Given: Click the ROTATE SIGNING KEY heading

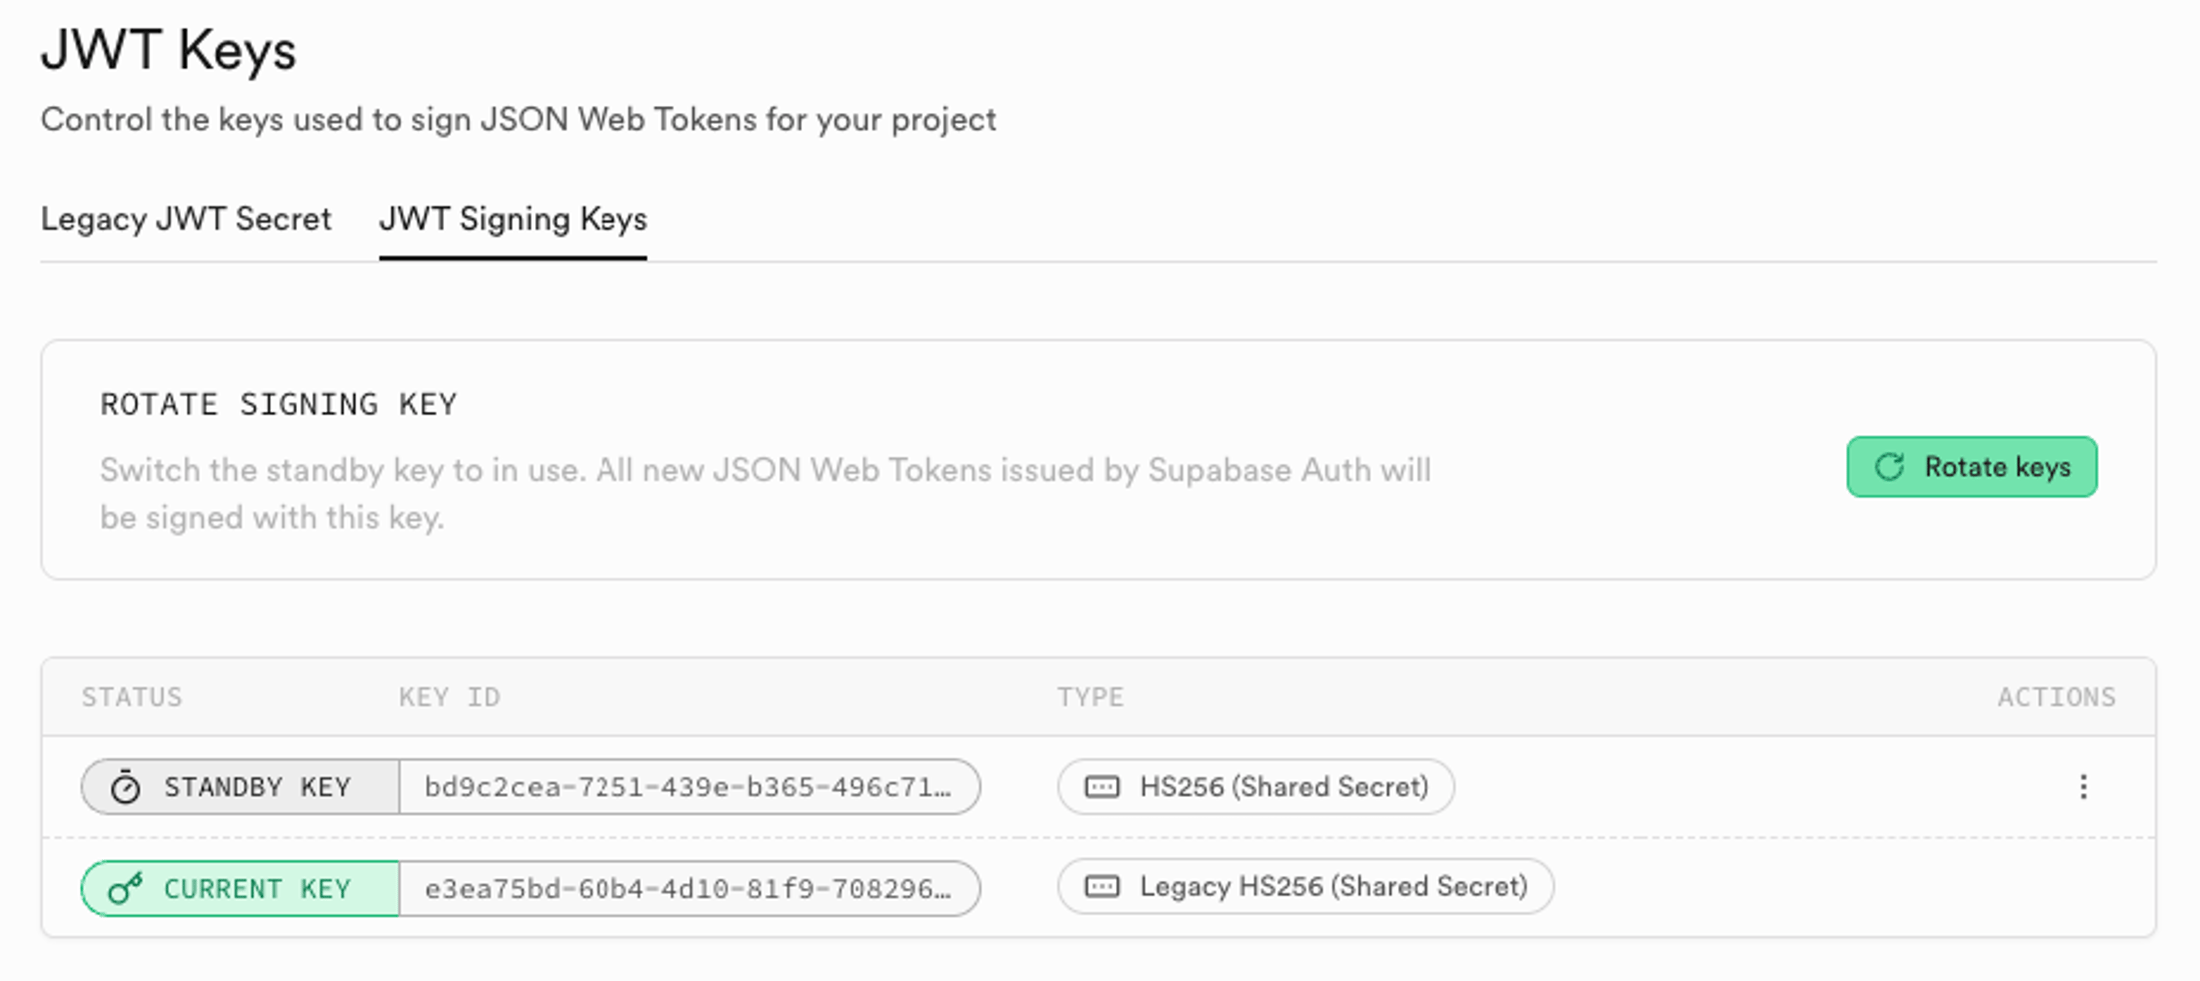Looking at the screenshot, I should pyautogui.click(x=278, y=404).
